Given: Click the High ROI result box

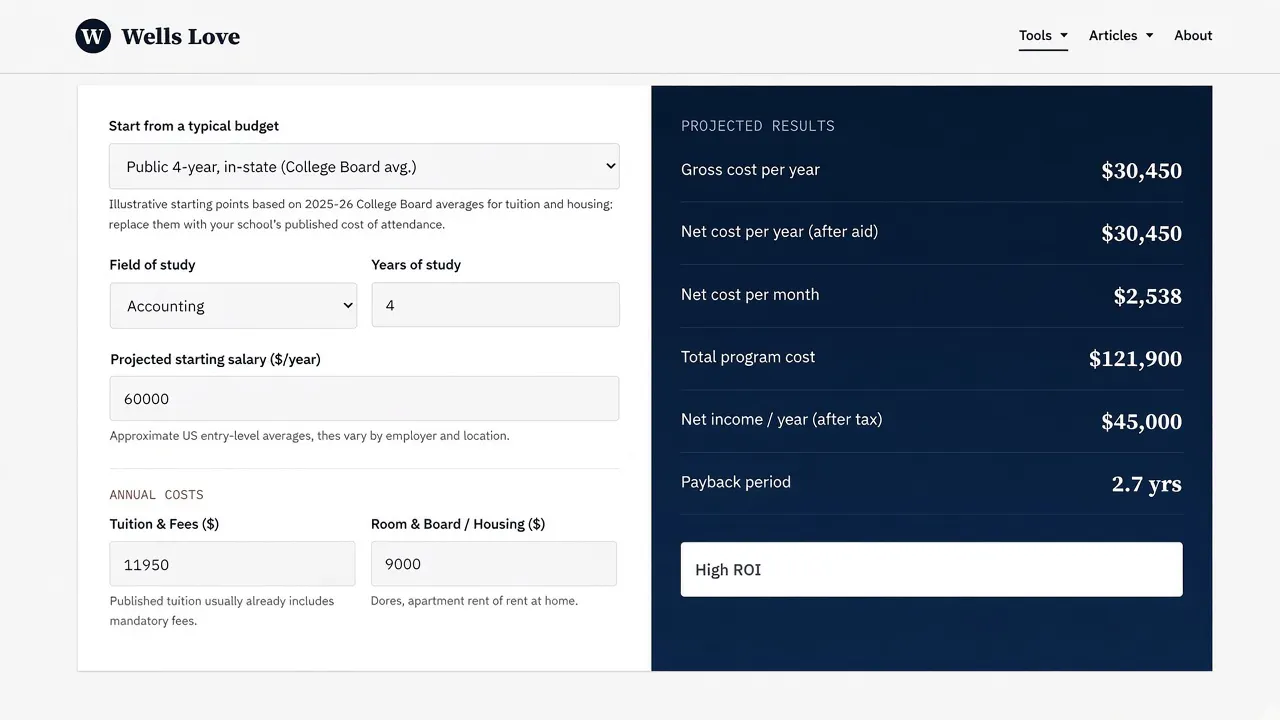Looking at the screenshot, I should point(931,569).
